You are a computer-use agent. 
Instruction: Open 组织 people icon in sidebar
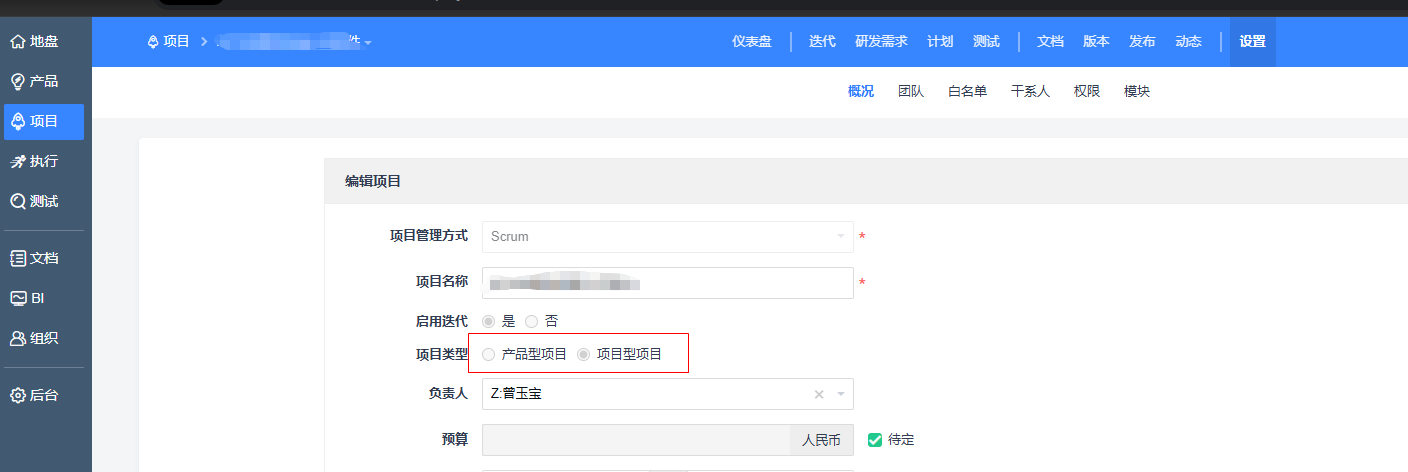point(17,338)
